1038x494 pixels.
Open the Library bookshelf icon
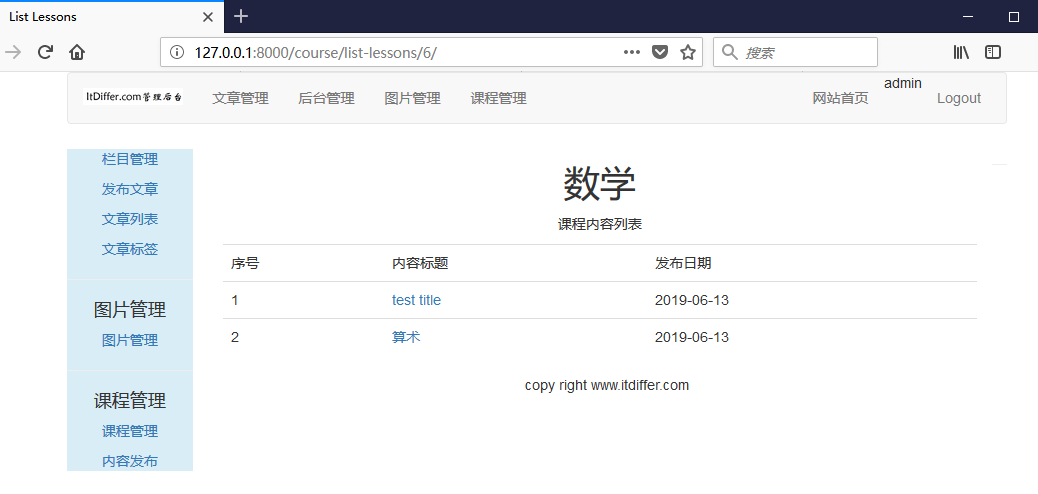click(961, 52)
